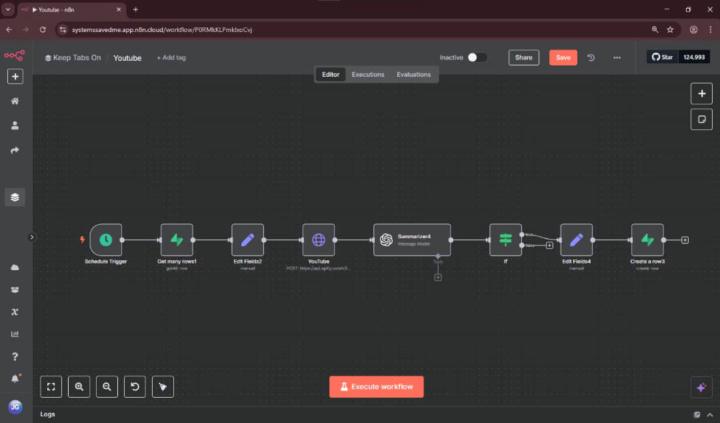Open the AI assistant sparkle button
The image size is (720, 423).
pos(702,388)
